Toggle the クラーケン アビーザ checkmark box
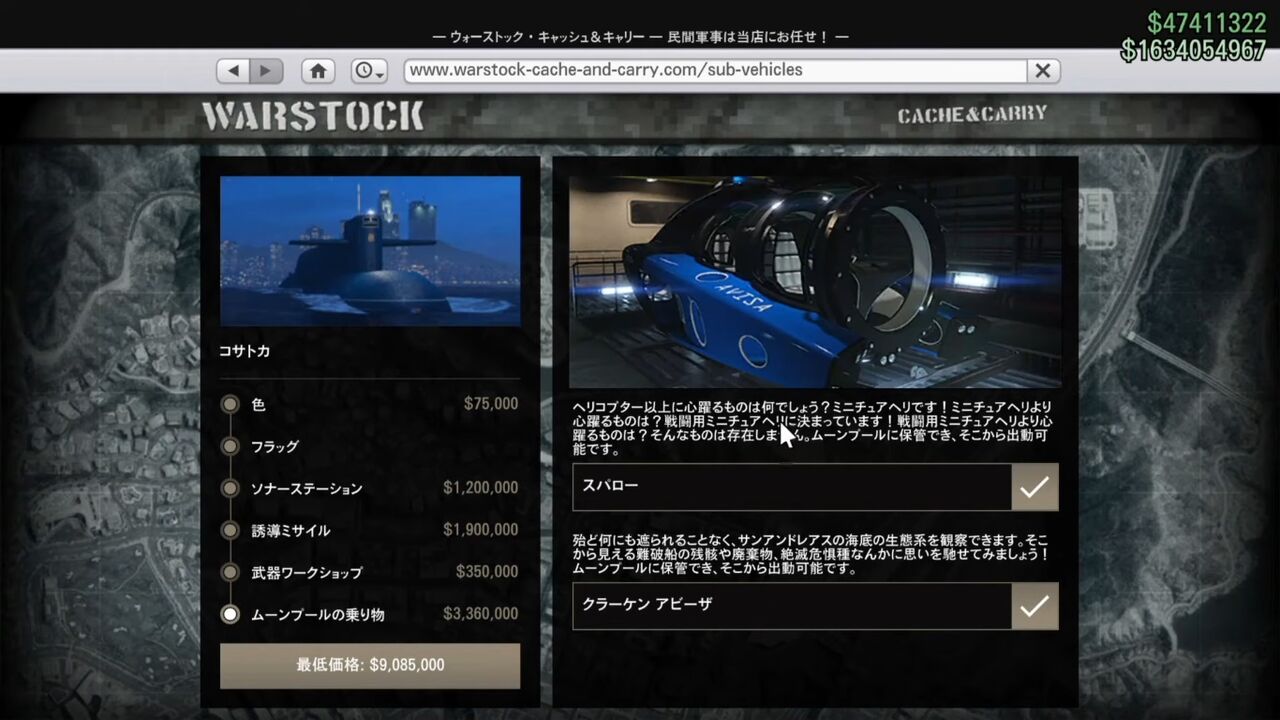Viewport: 1280px width, 720px height. [x=1035, y=606]
